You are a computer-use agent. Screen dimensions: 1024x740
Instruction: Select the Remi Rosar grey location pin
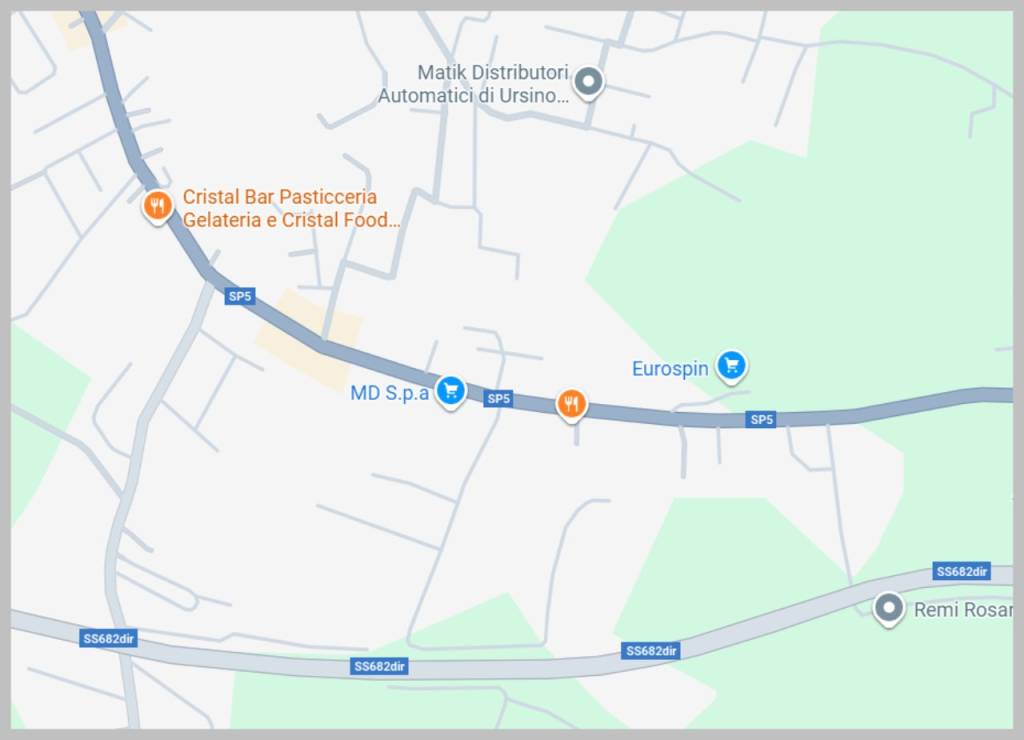888,609
